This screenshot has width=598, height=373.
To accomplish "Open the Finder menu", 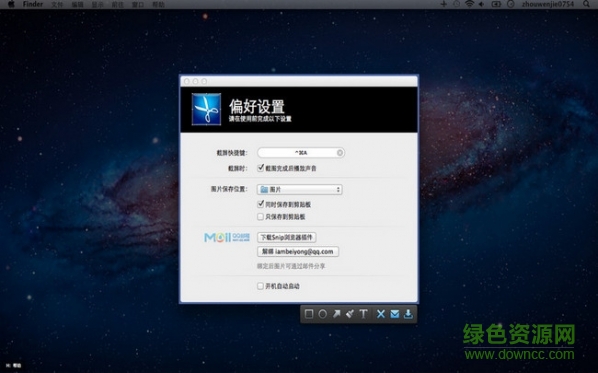I will [33, 4].
